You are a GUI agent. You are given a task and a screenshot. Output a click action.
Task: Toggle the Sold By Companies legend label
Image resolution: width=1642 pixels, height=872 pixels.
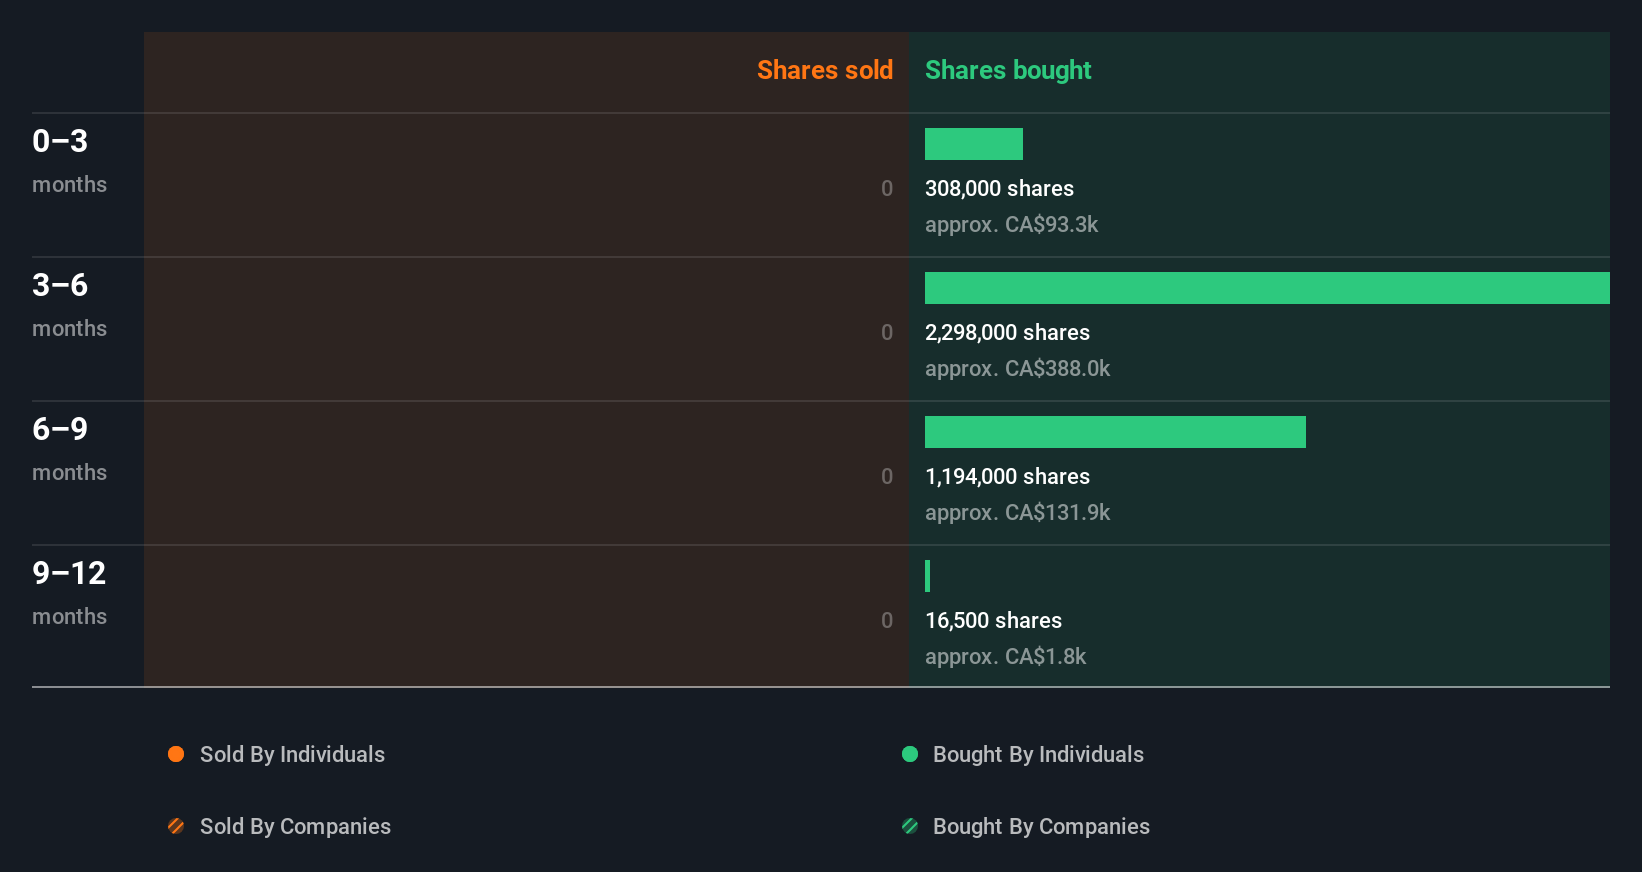pos(295,826)
